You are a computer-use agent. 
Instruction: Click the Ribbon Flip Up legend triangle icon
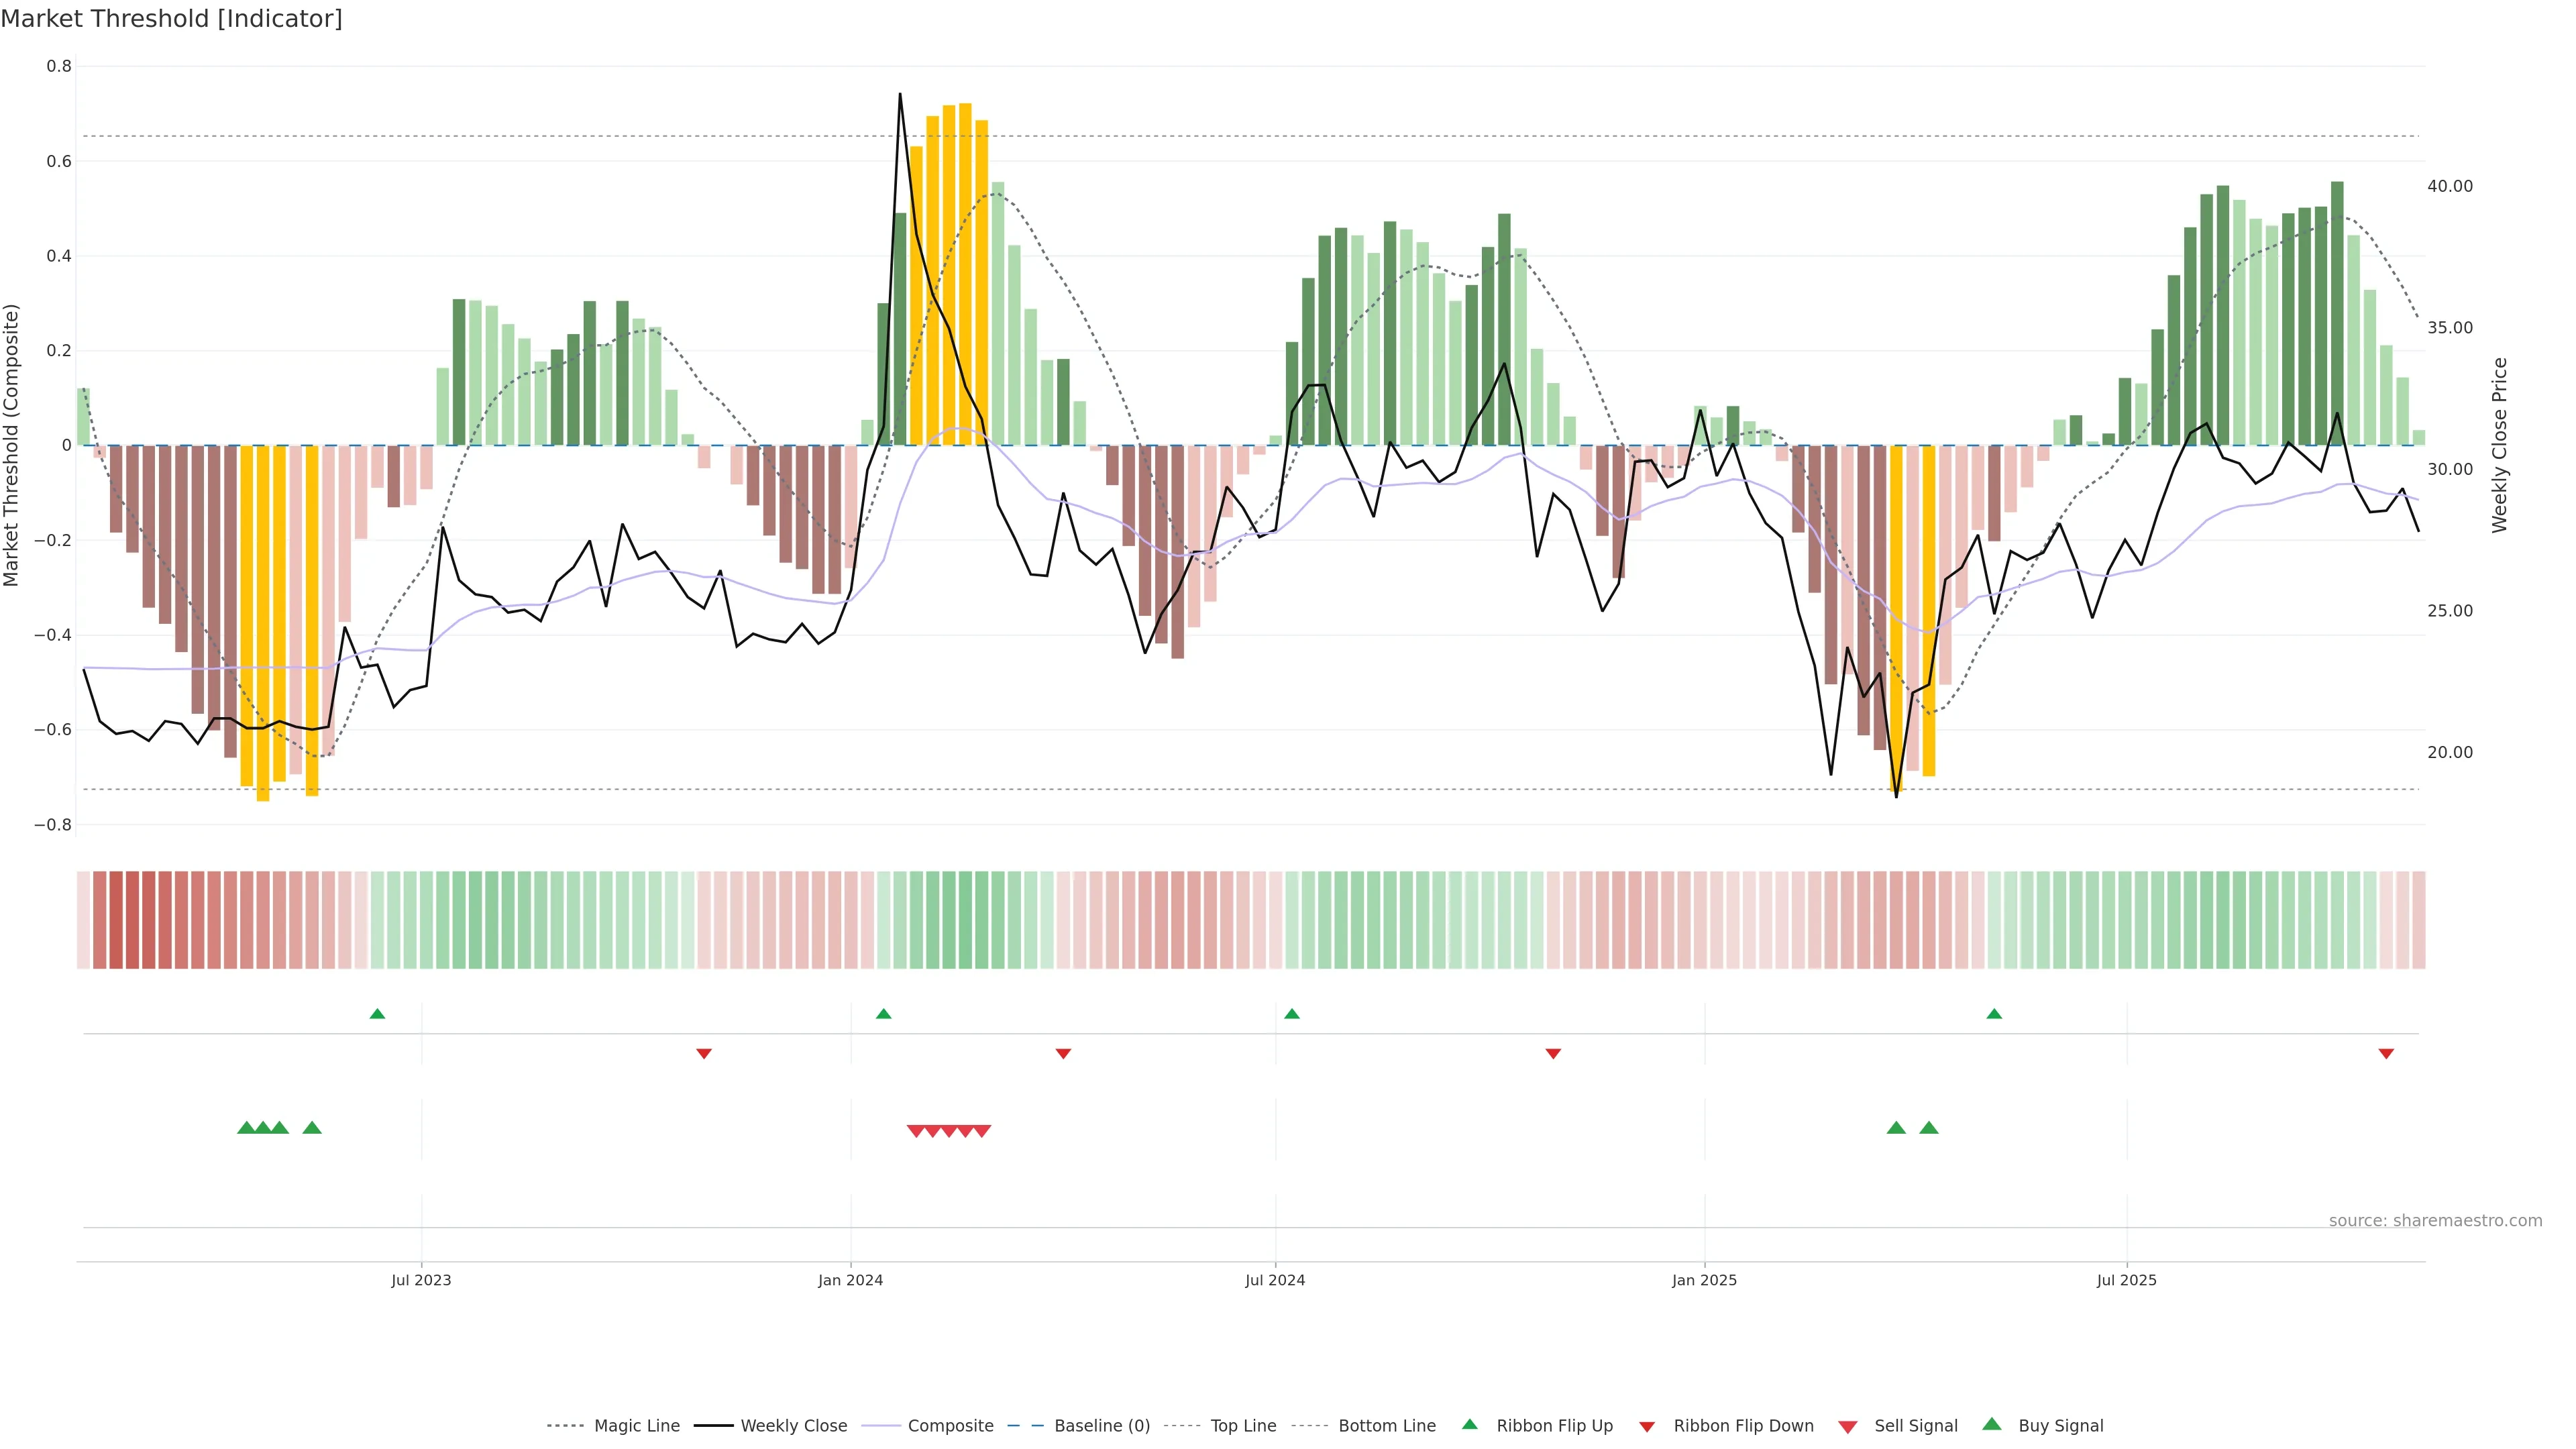[1469, 1424]
